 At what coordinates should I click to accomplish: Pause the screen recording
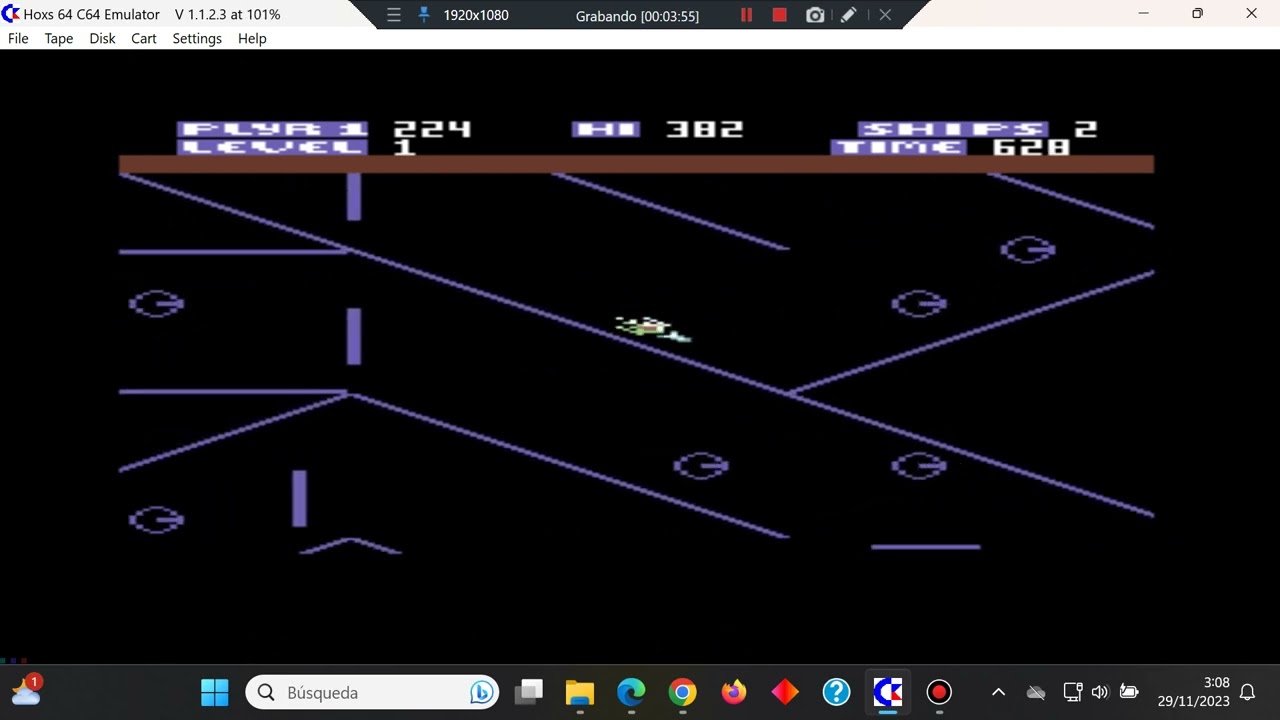(746, 15)
